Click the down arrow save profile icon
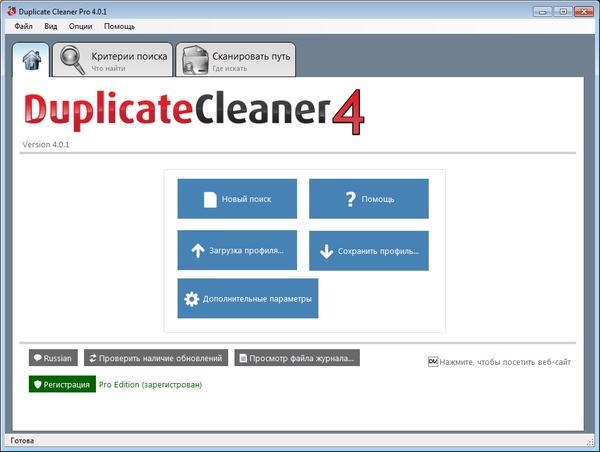This screenshot has height=452, width=600. [x=326, y=251]
